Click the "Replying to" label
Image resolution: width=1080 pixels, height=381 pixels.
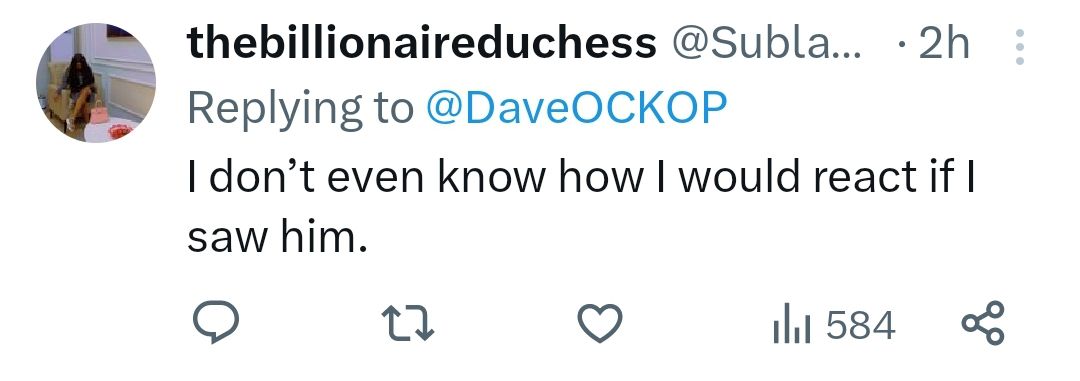coord(301,110)
